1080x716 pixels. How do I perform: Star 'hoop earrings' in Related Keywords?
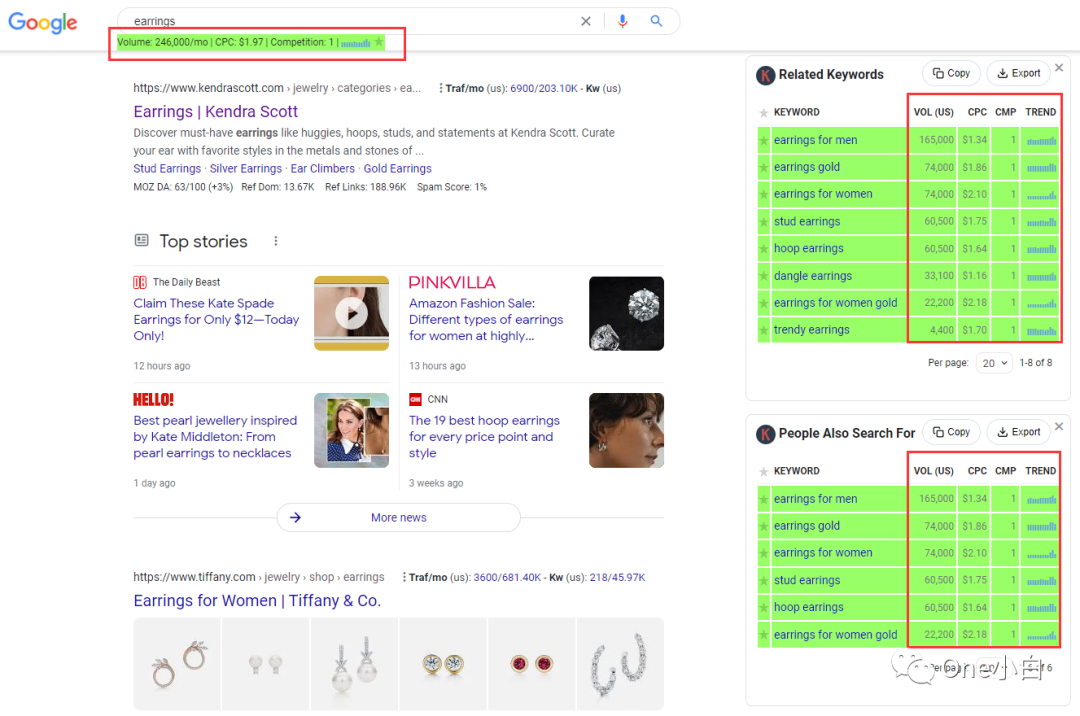tap(763, 249)
